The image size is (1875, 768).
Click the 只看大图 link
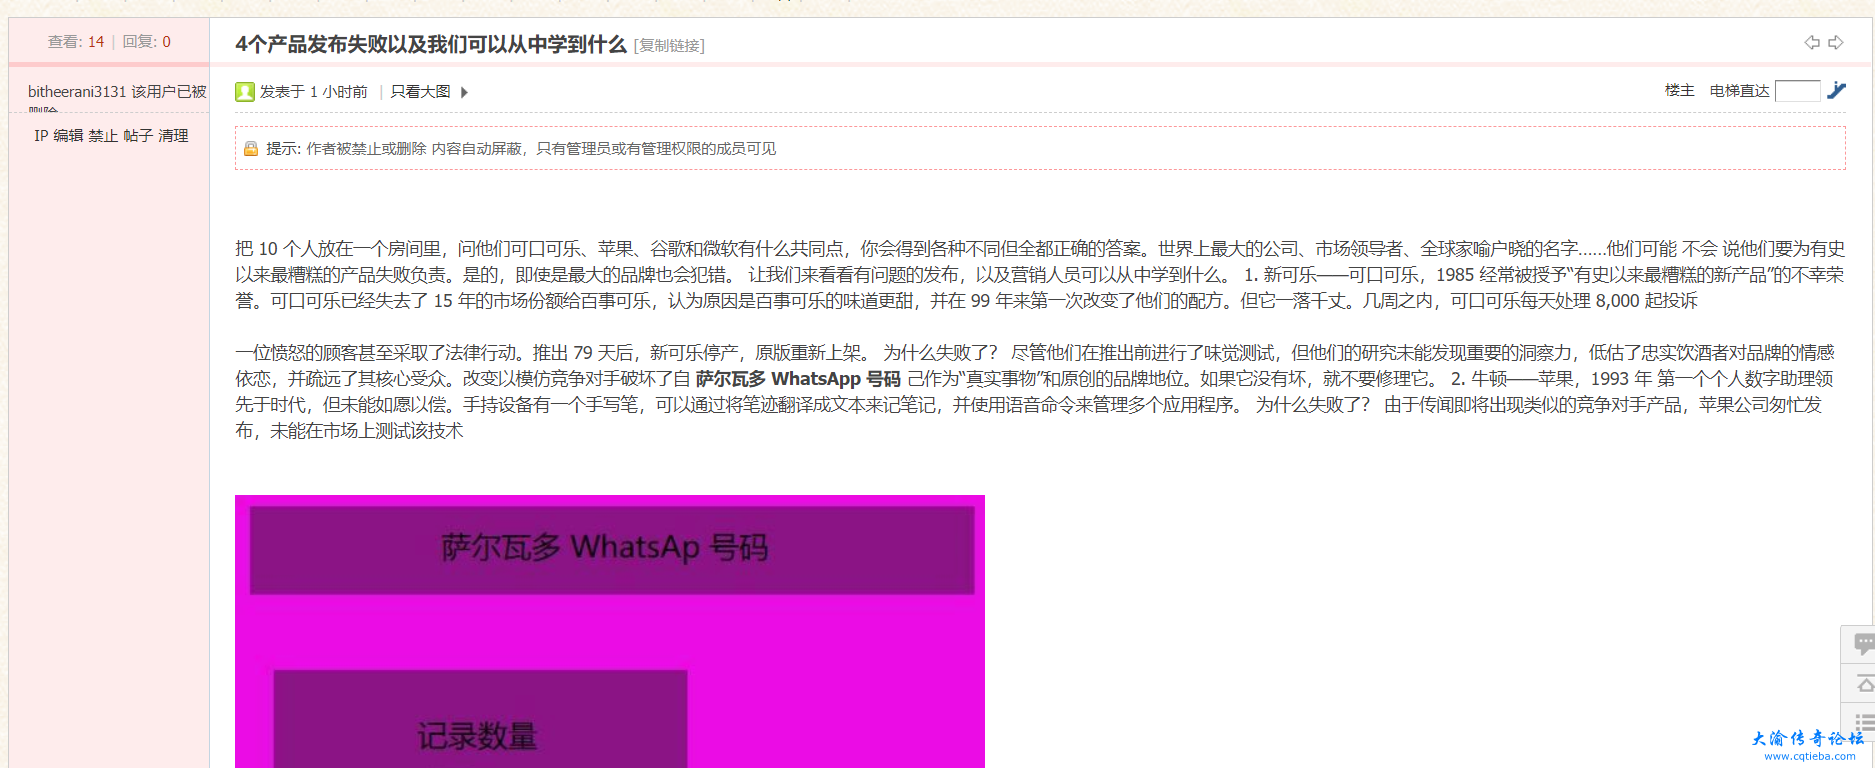tap(420, 92)
